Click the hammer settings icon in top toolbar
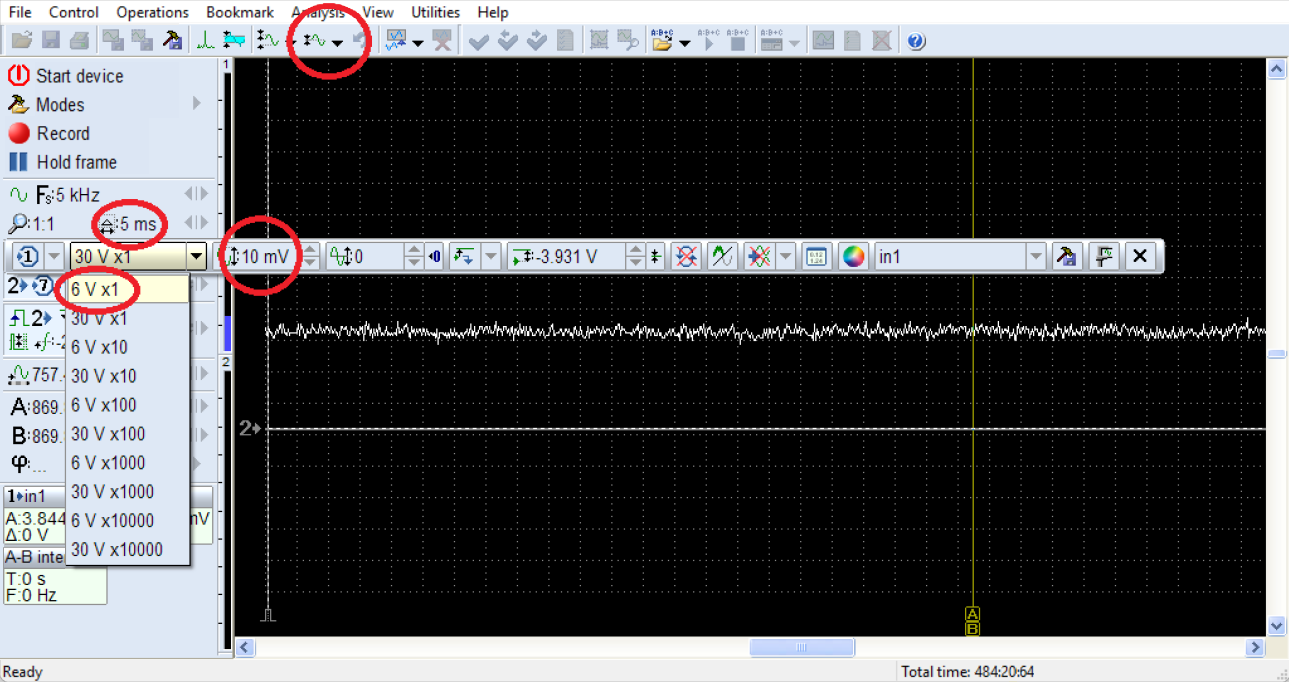This screenshot has height=682, width=1289. 173,41
